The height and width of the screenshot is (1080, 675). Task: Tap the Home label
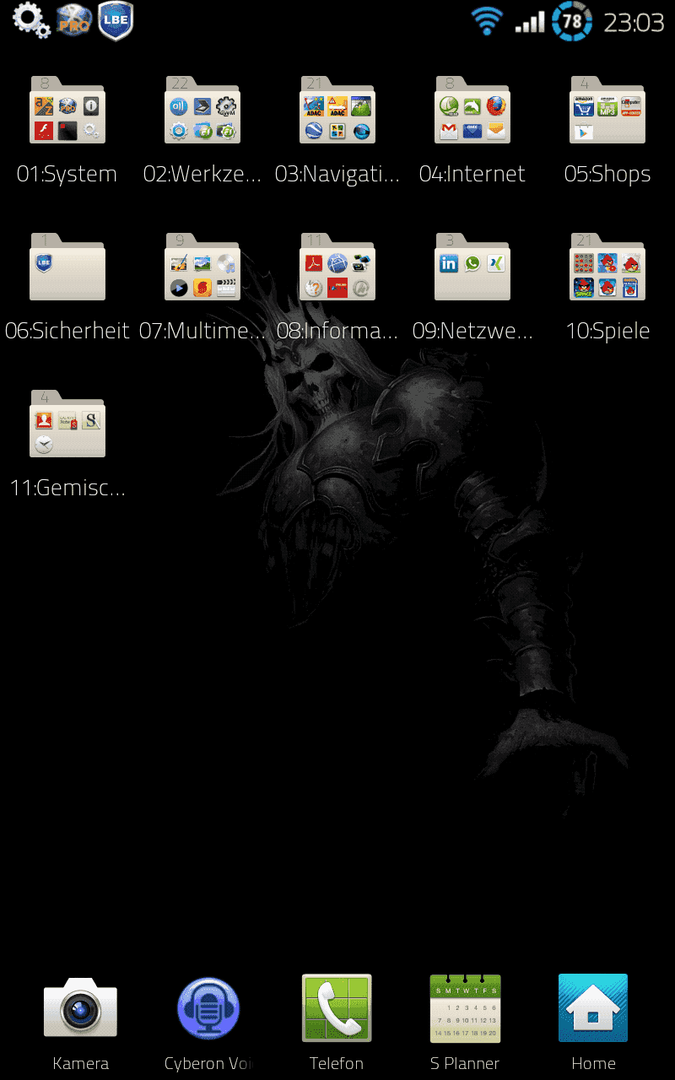click(x=593, y=1063)
